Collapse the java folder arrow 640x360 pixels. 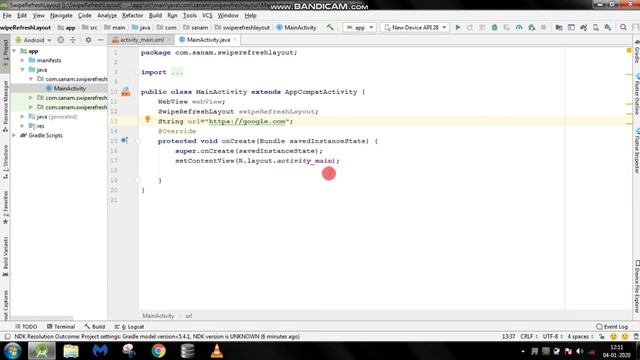click(x=22, y=70)
